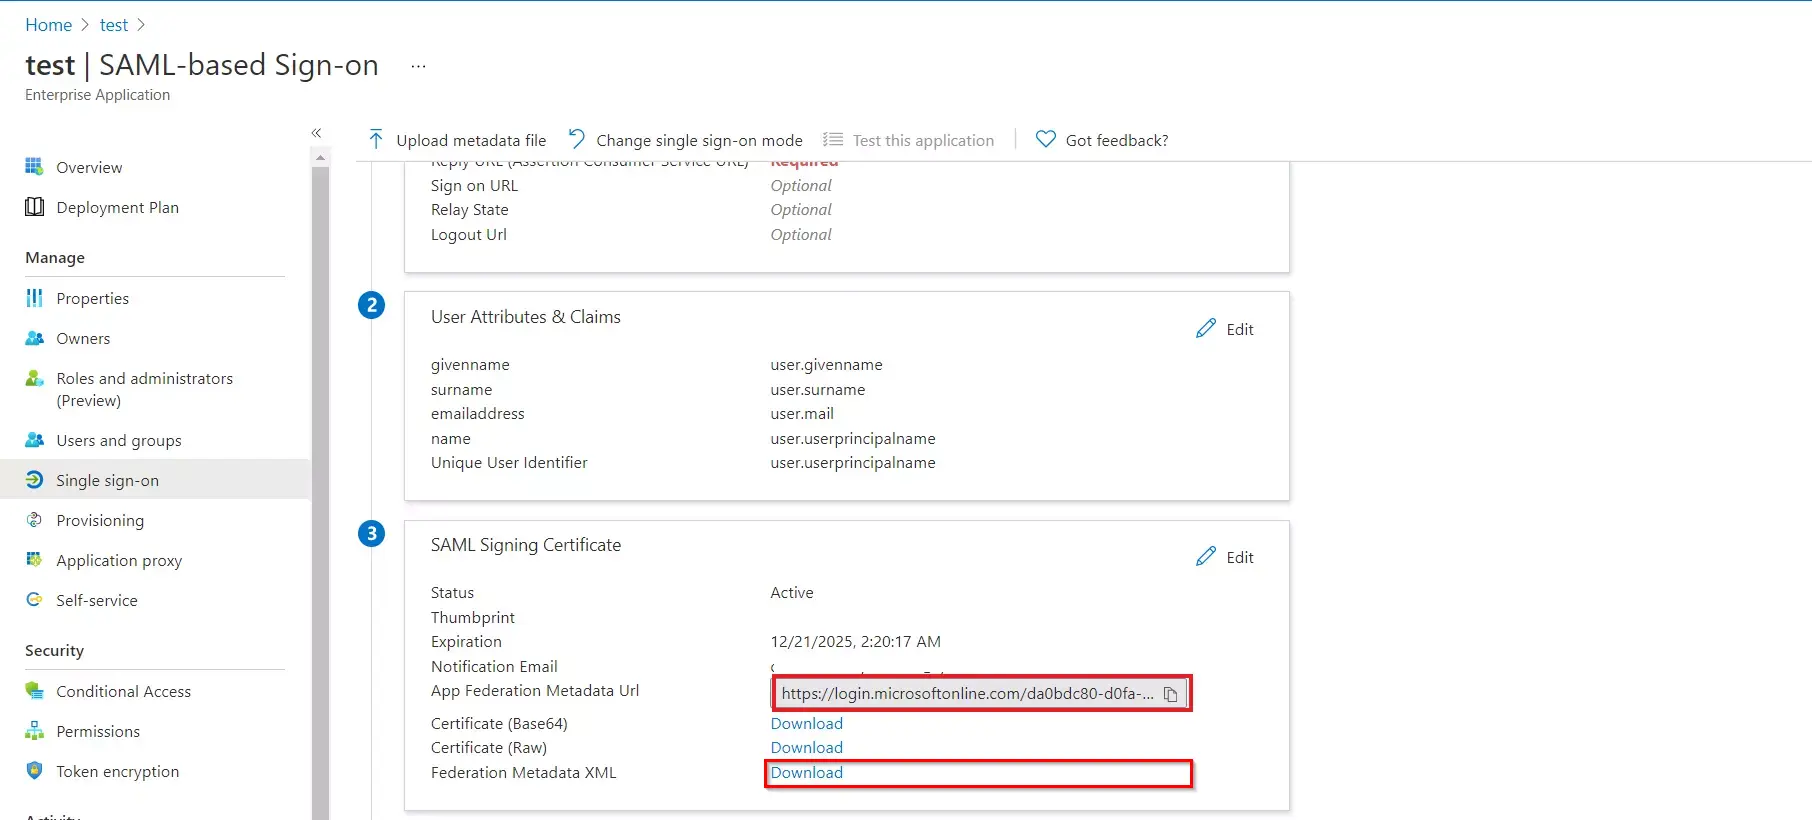Download Certificate (Base64)
Viewport: 1812px width, 820px height.
[806, 723]
